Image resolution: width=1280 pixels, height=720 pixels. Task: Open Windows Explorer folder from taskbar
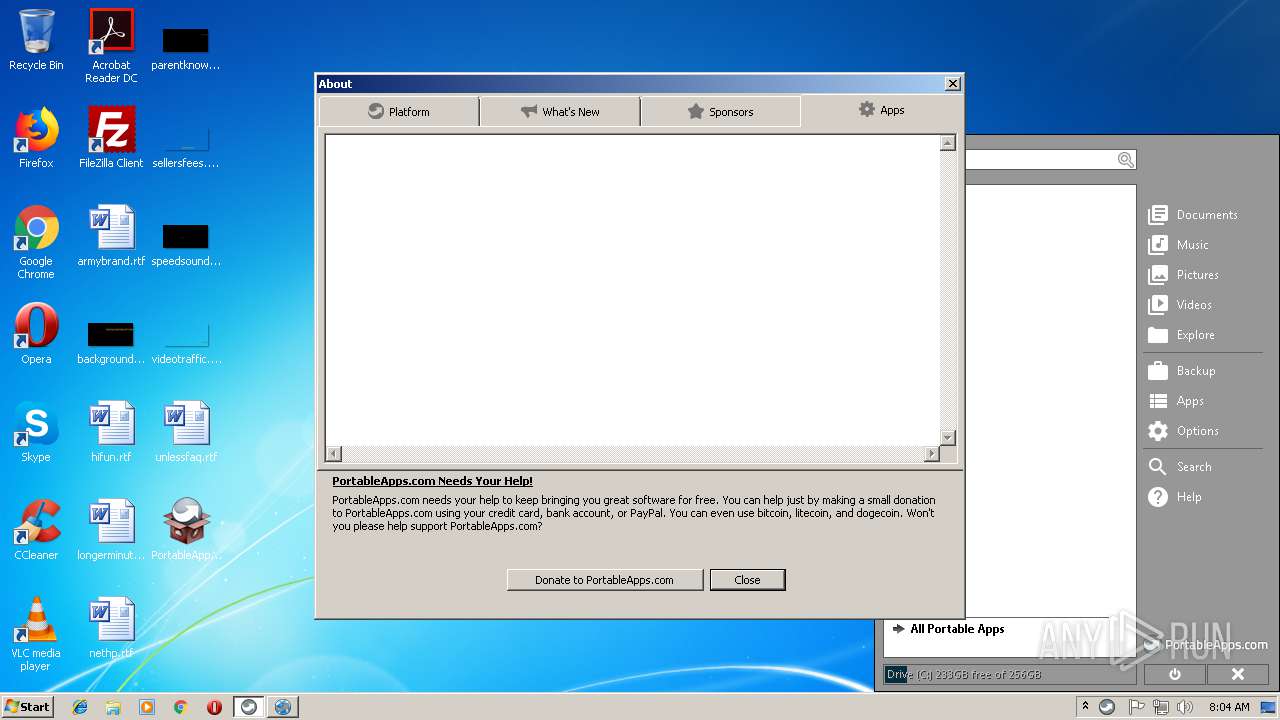coord(113,707)
